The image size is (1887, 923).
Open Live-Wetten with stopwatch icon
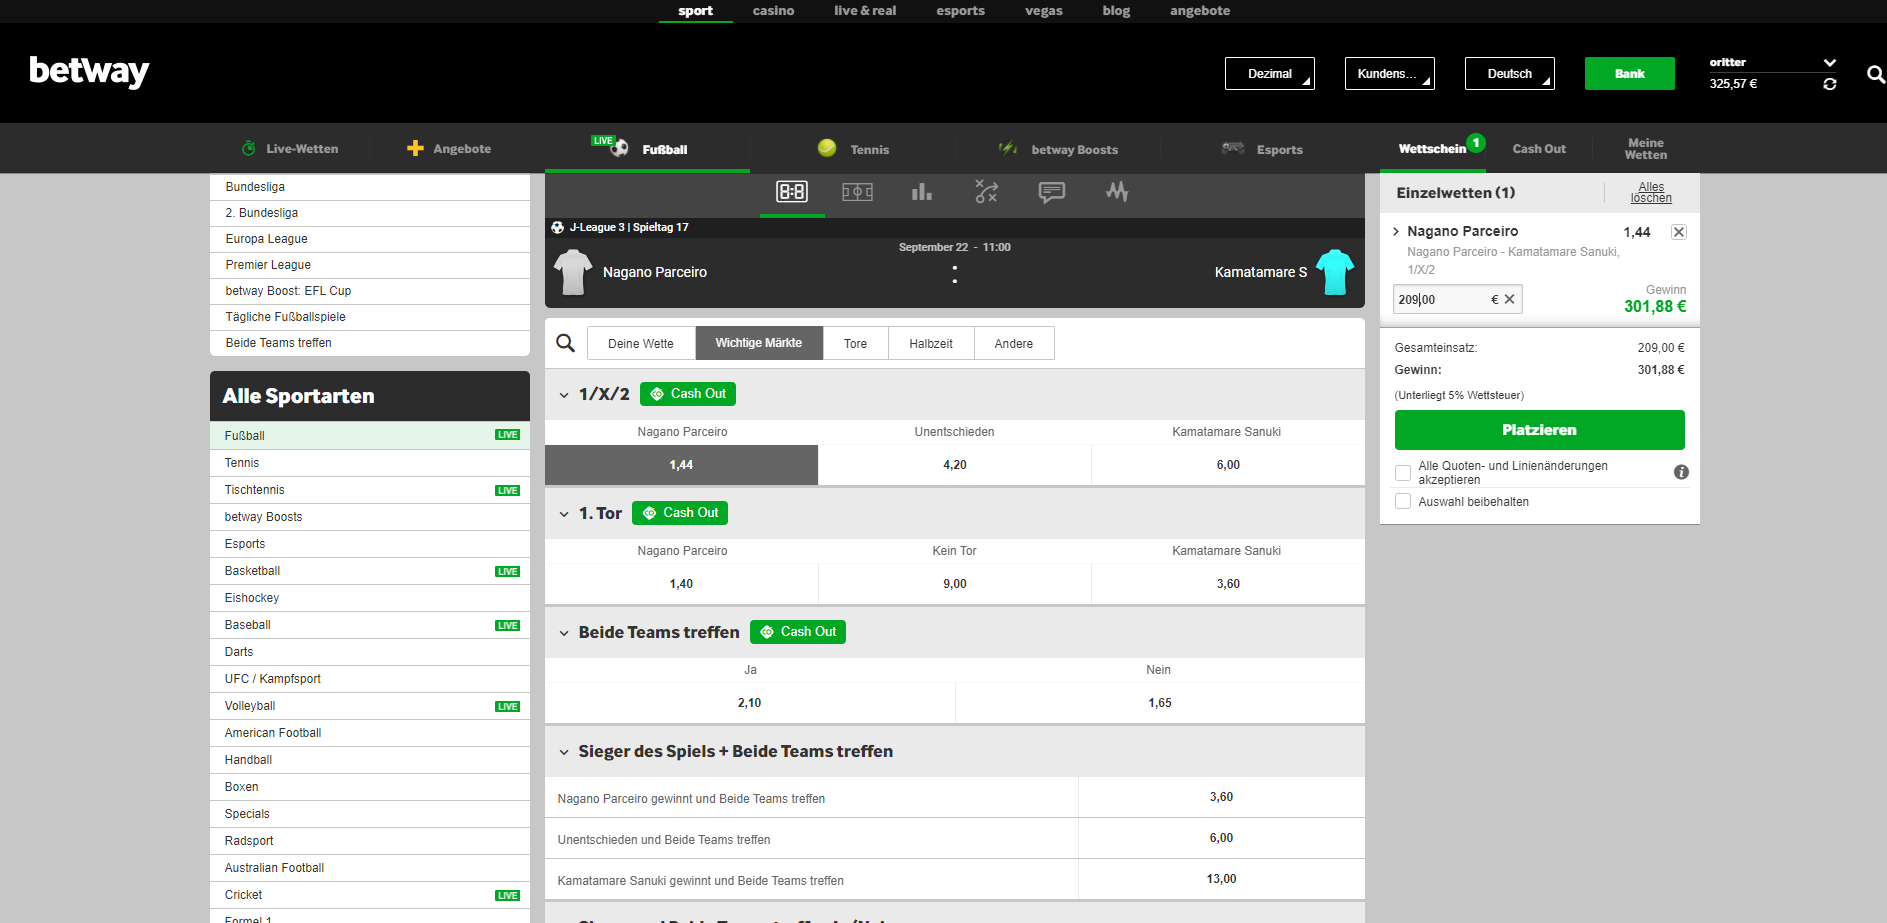[290, 149]
